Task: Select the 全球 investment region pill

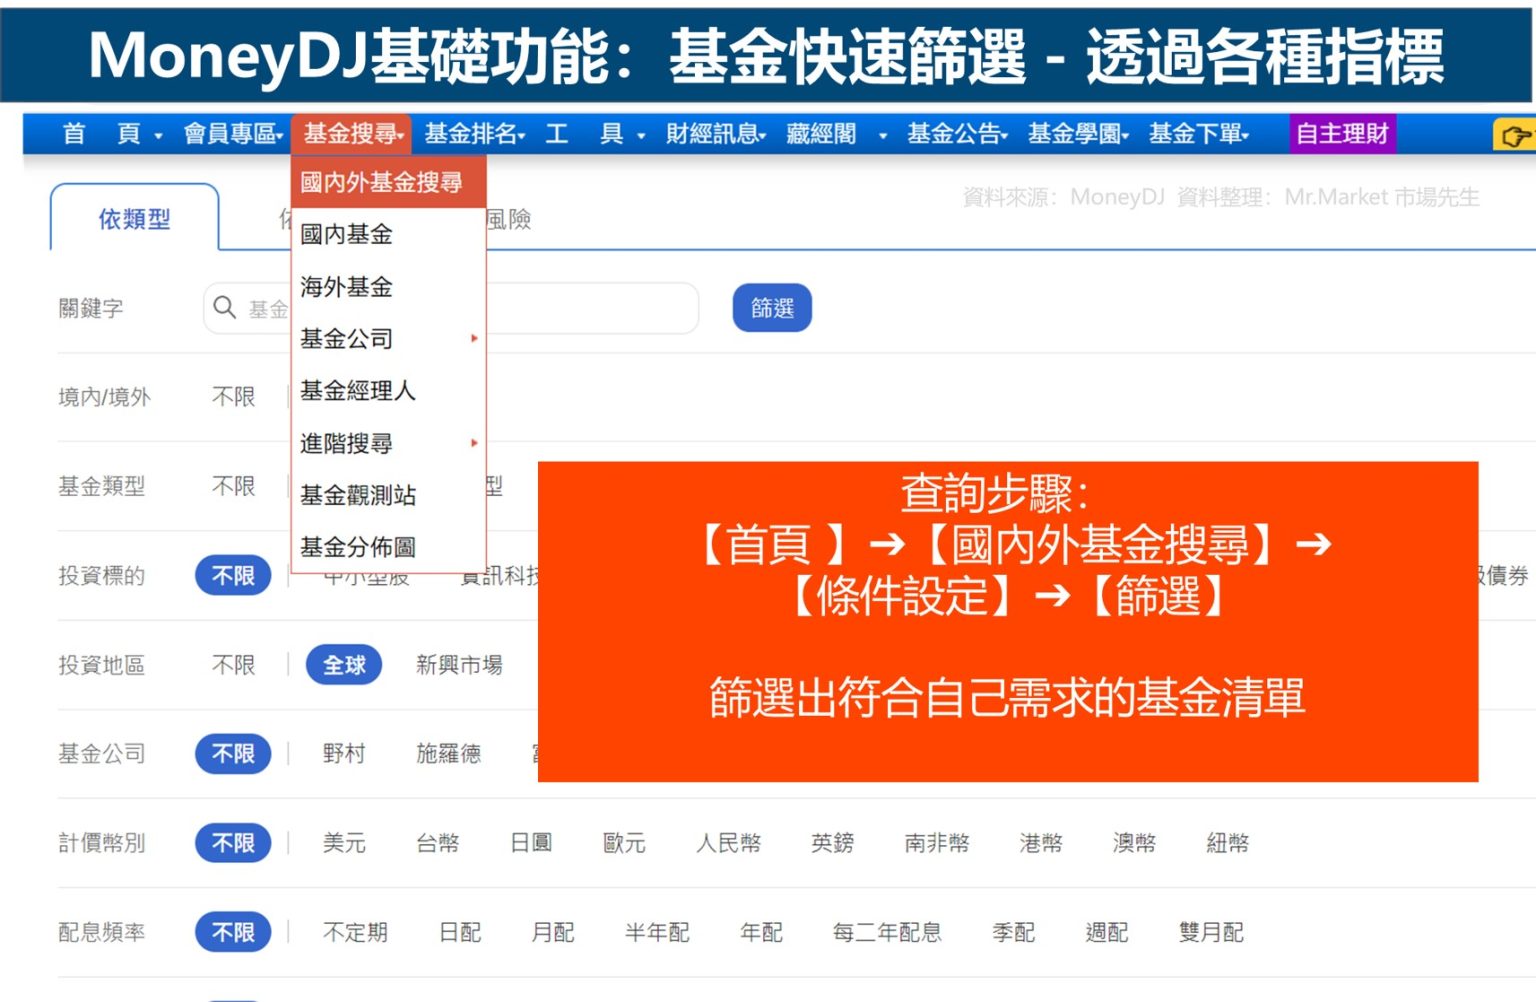Action: coord(344,665)
